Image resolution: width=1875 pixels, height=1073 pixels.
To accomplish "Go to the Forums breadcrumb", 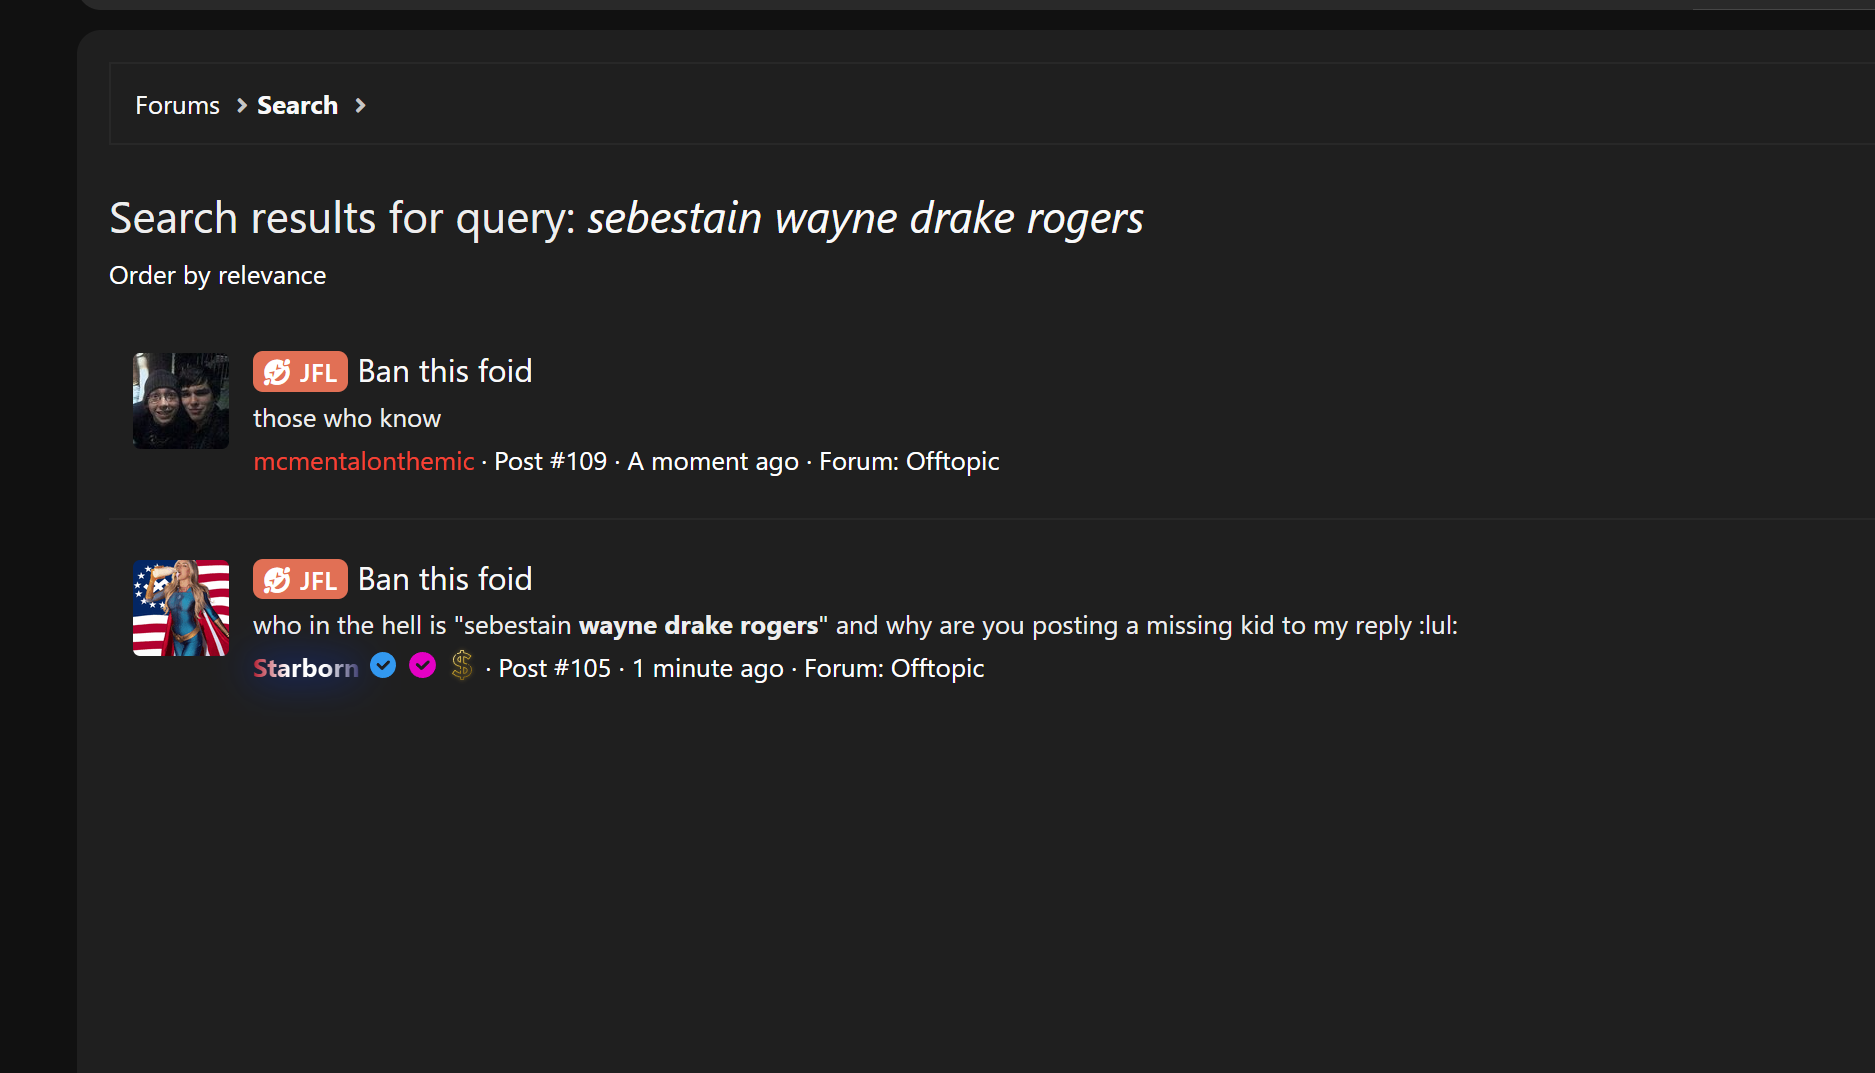I will pos(177,106).
